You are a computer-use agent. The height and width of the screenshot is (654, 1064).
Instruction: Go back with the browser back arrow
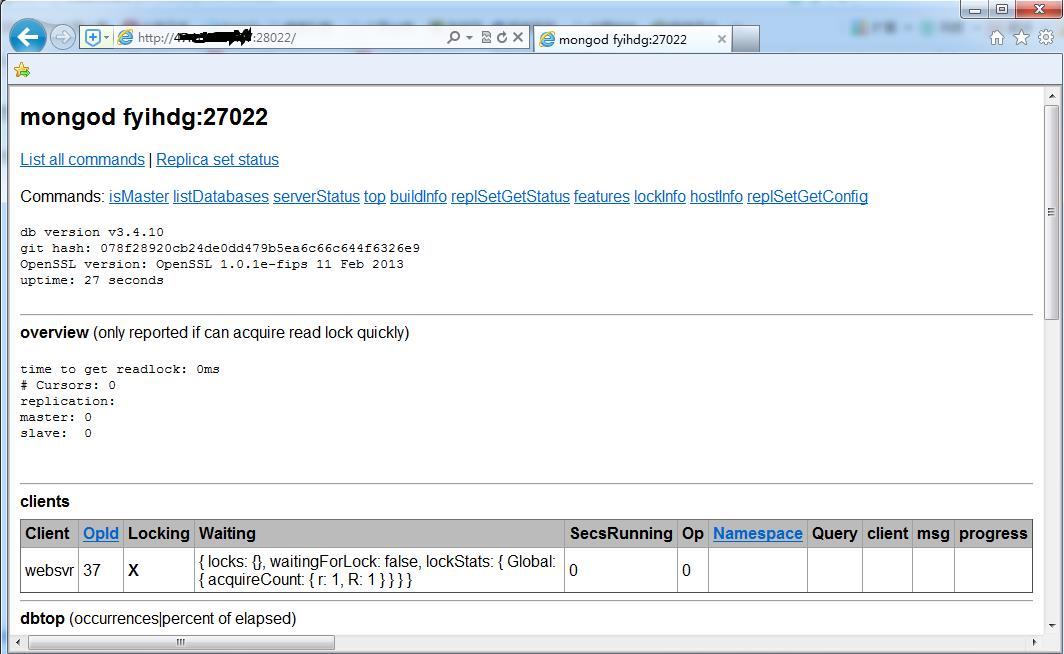point(28,36)
